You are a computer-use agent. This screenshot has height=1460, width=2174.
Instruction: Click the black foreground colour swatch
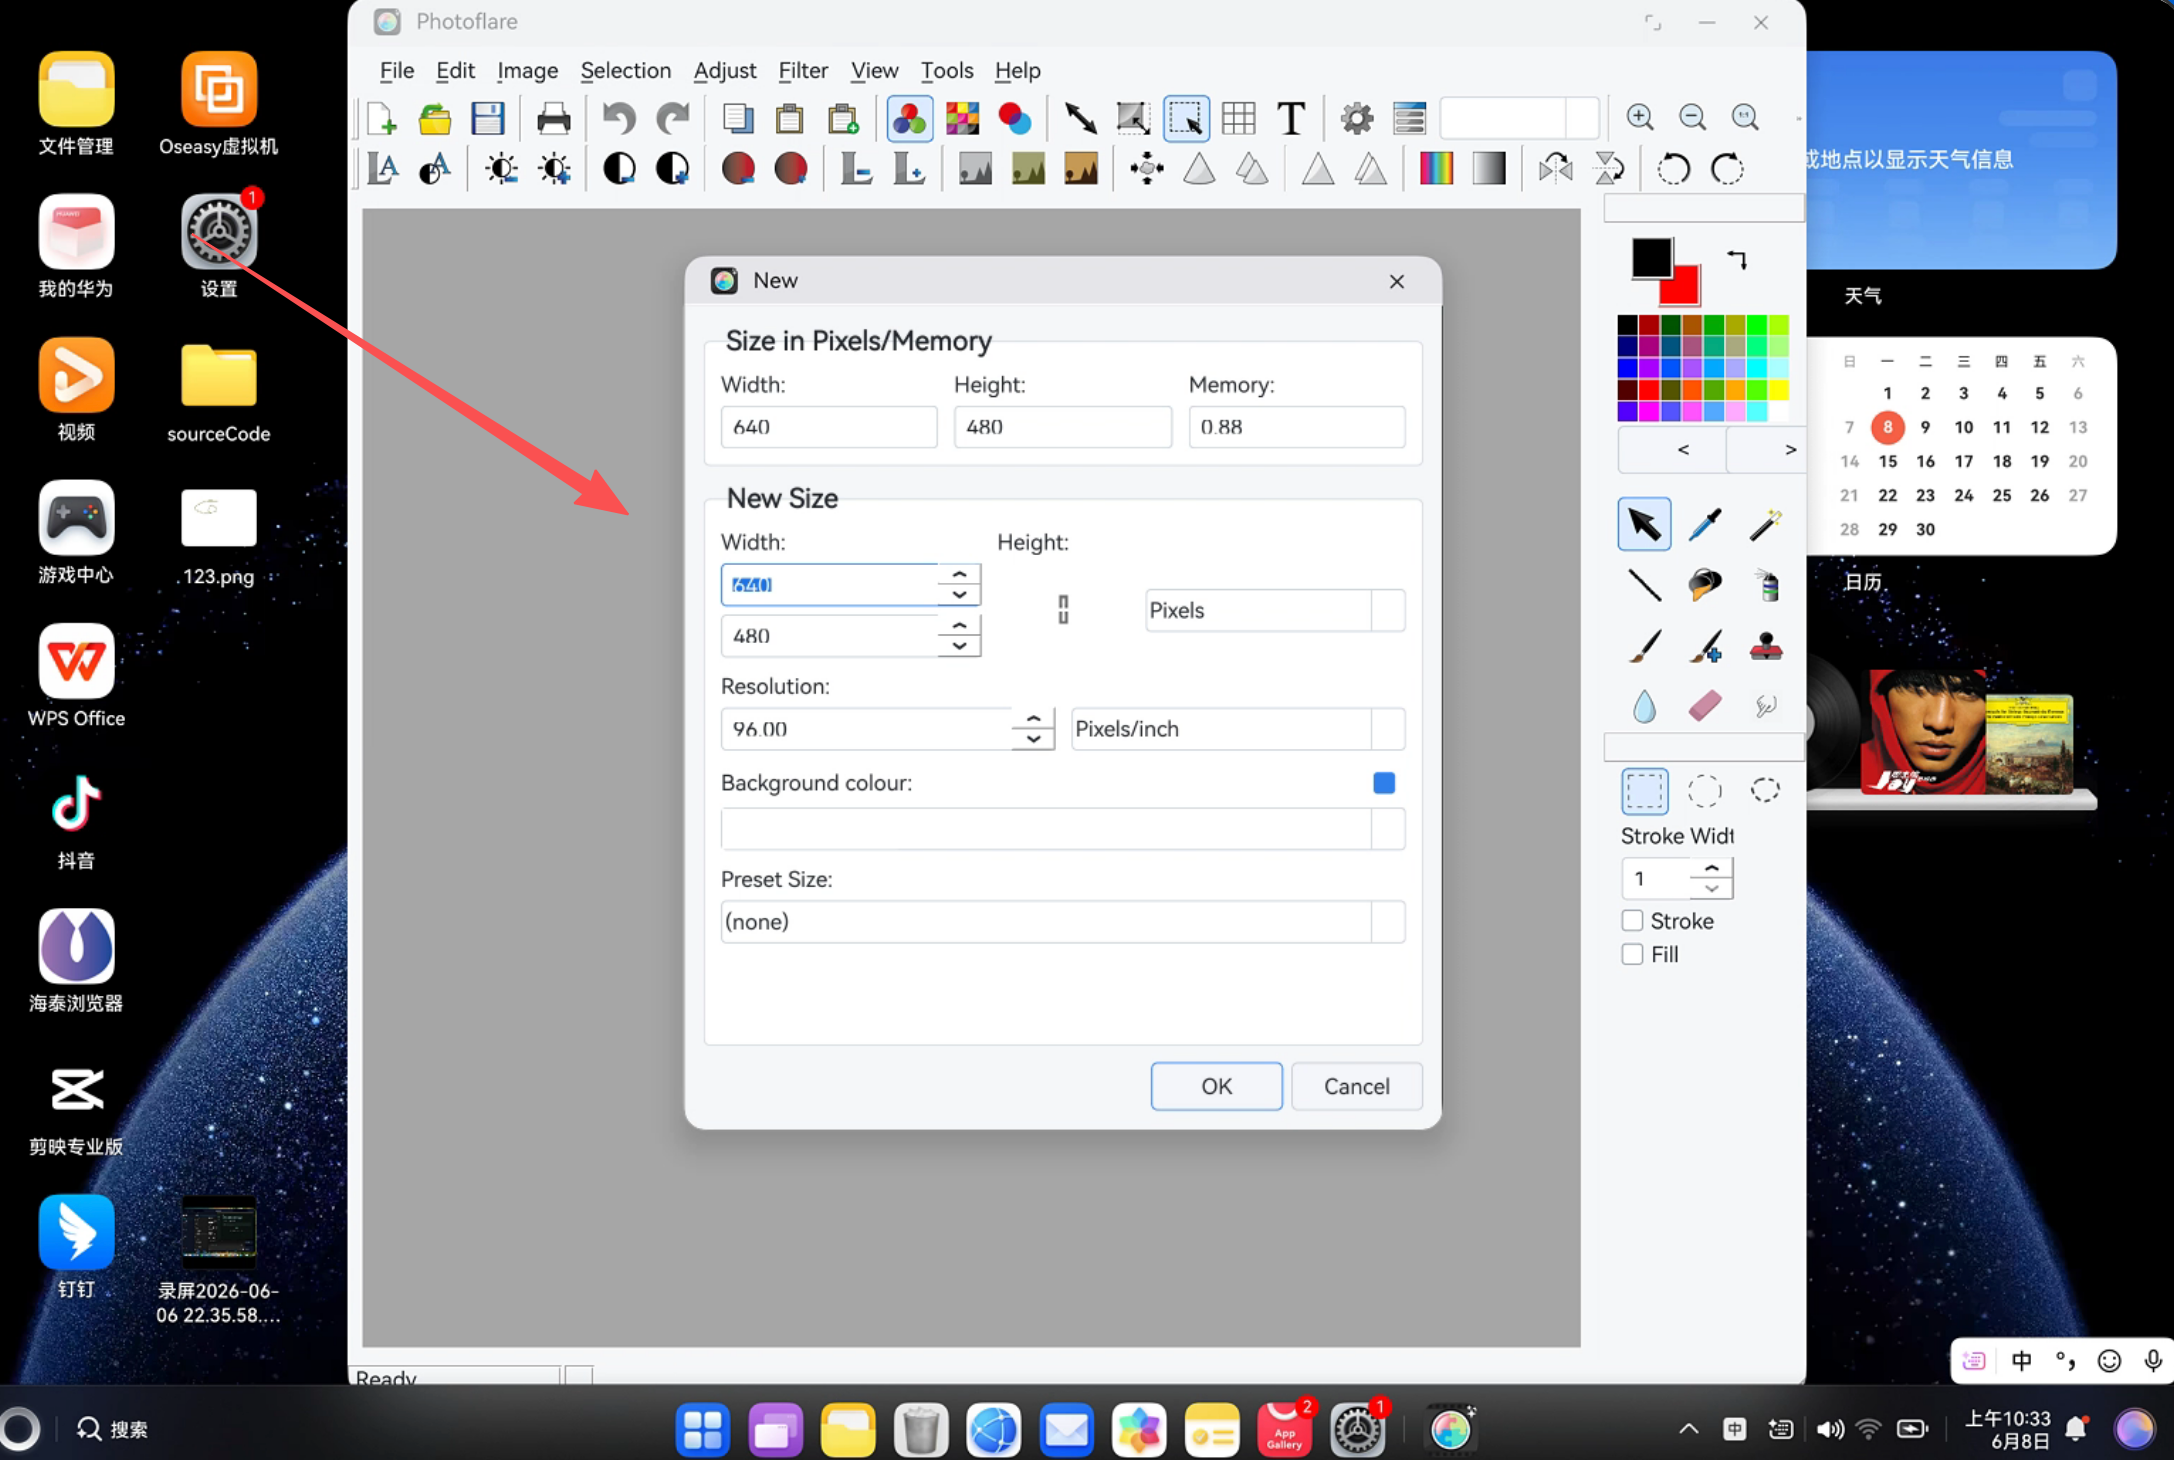point(1651,257)
